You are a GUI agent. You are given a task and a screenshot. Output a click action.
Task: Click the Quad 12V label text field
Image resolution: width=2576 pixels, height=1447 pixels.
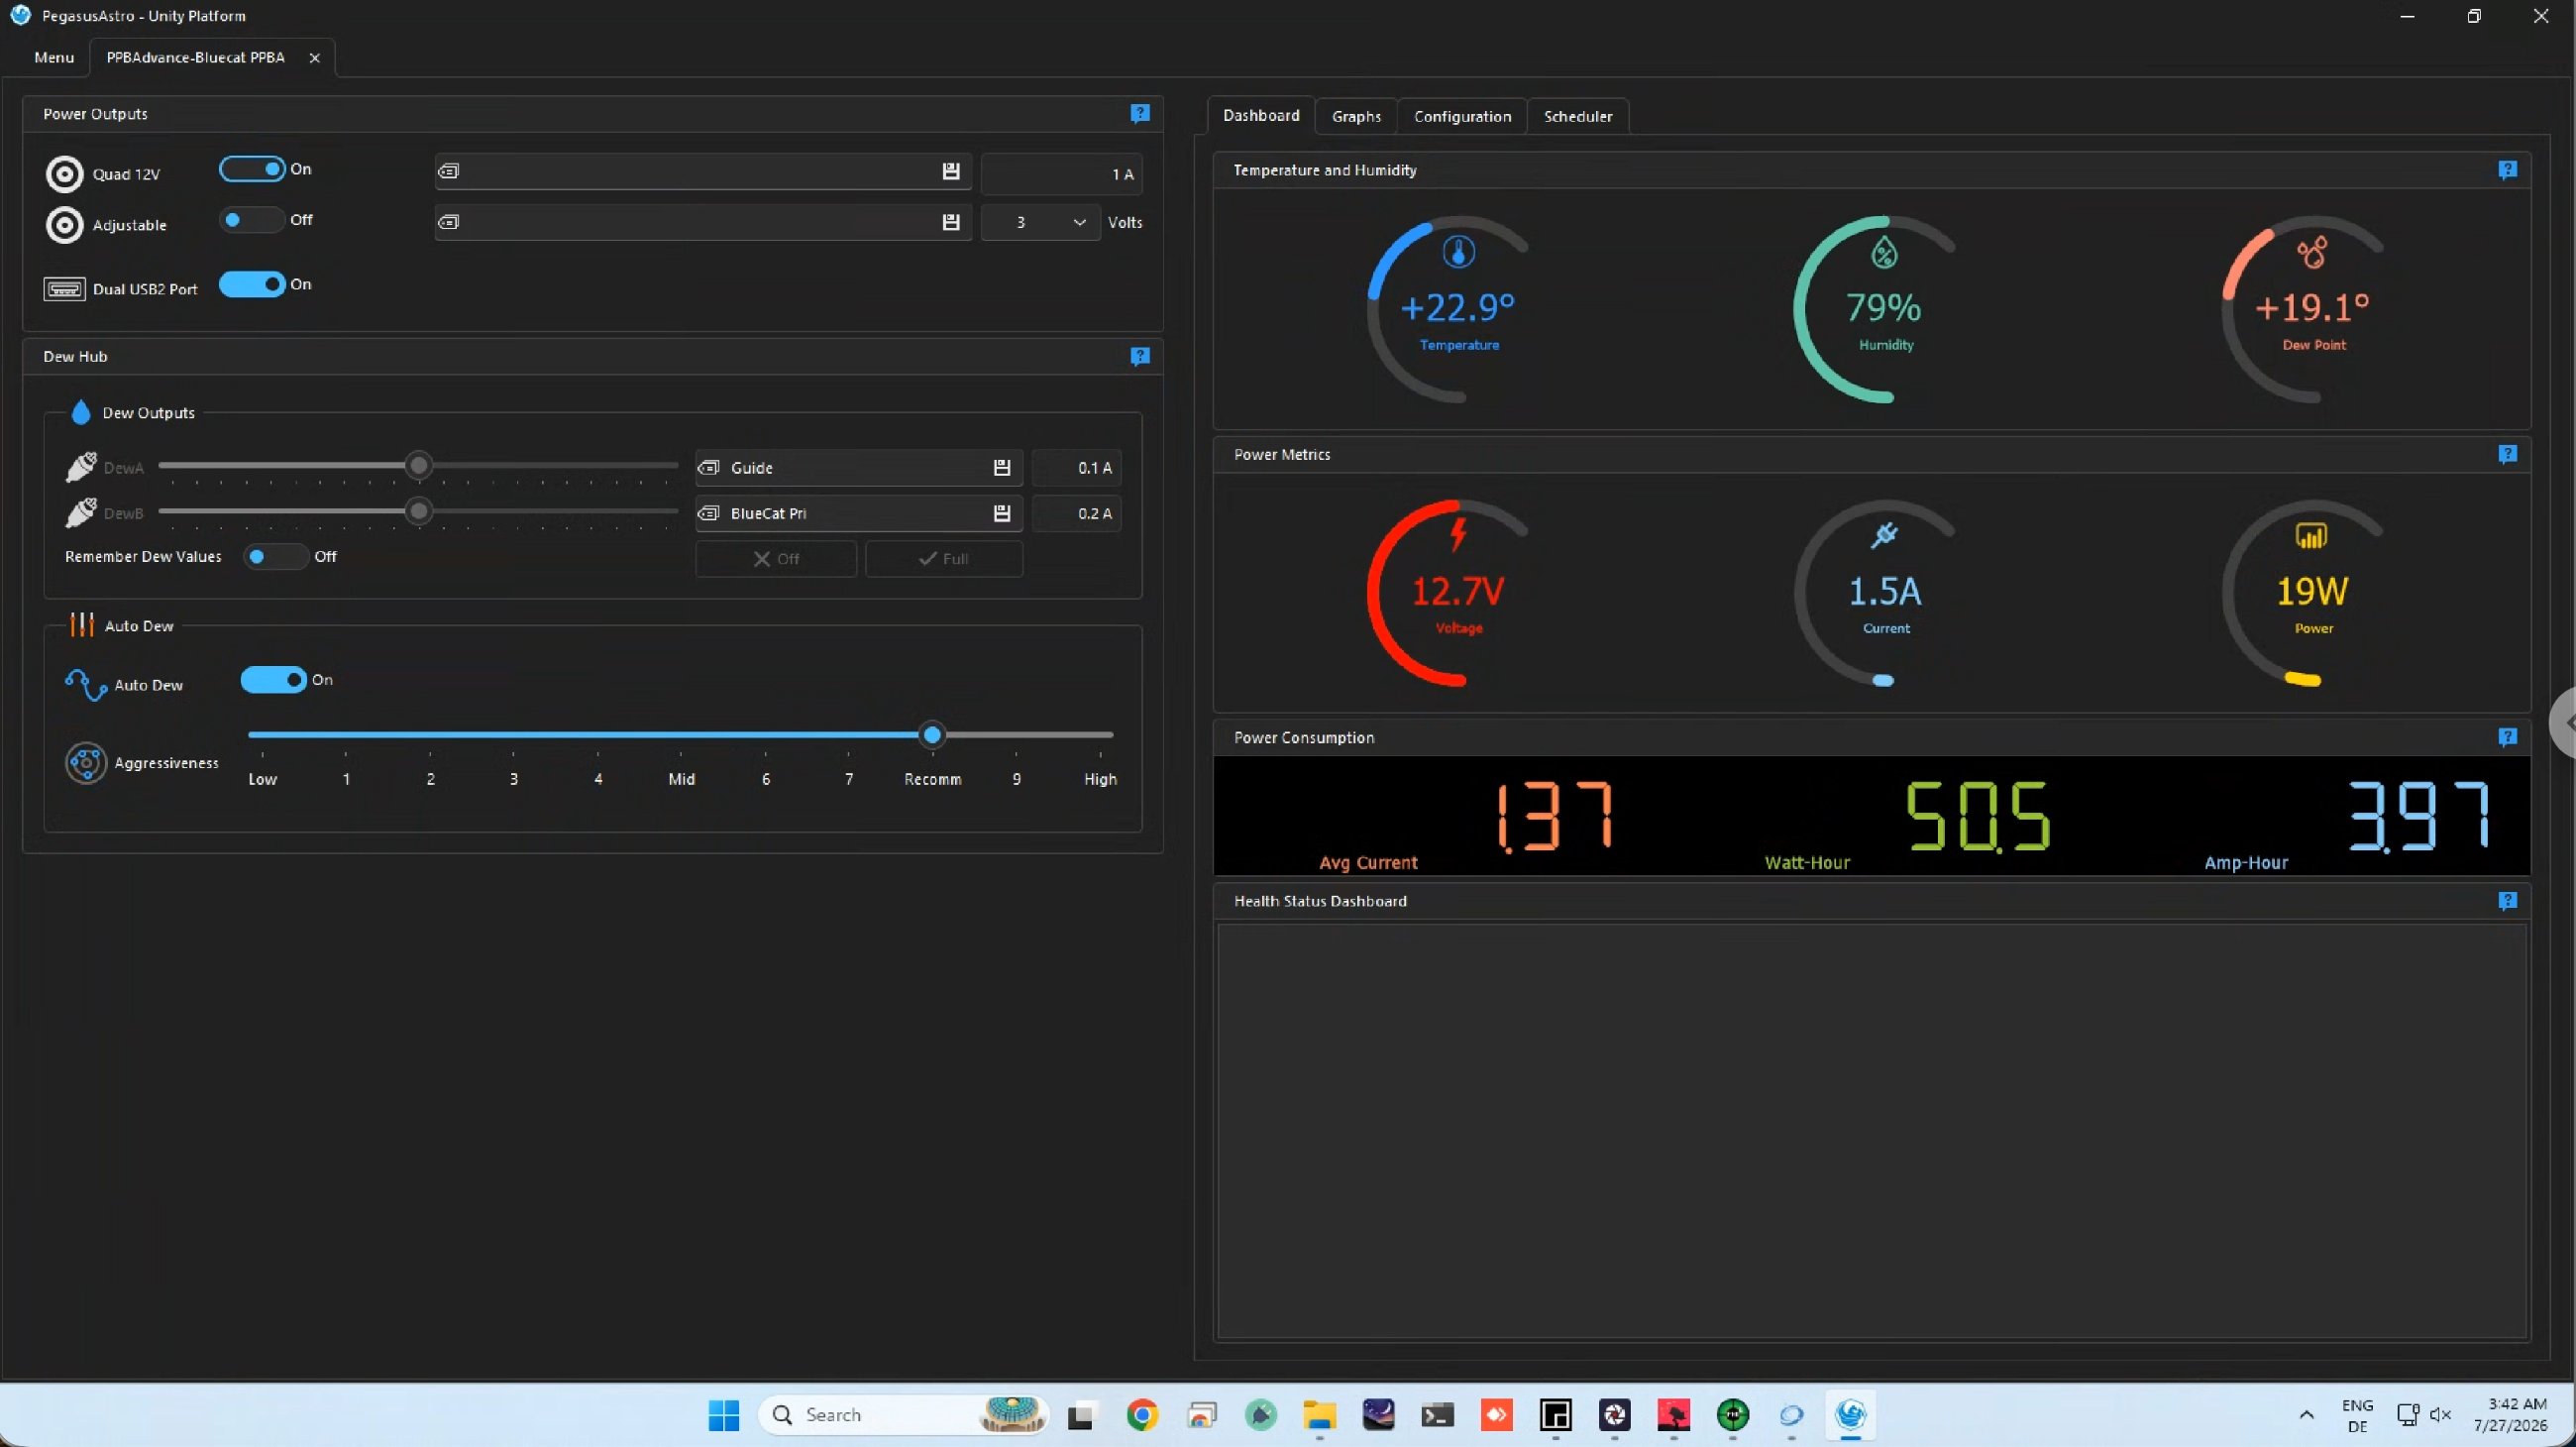tap(703, 172)
